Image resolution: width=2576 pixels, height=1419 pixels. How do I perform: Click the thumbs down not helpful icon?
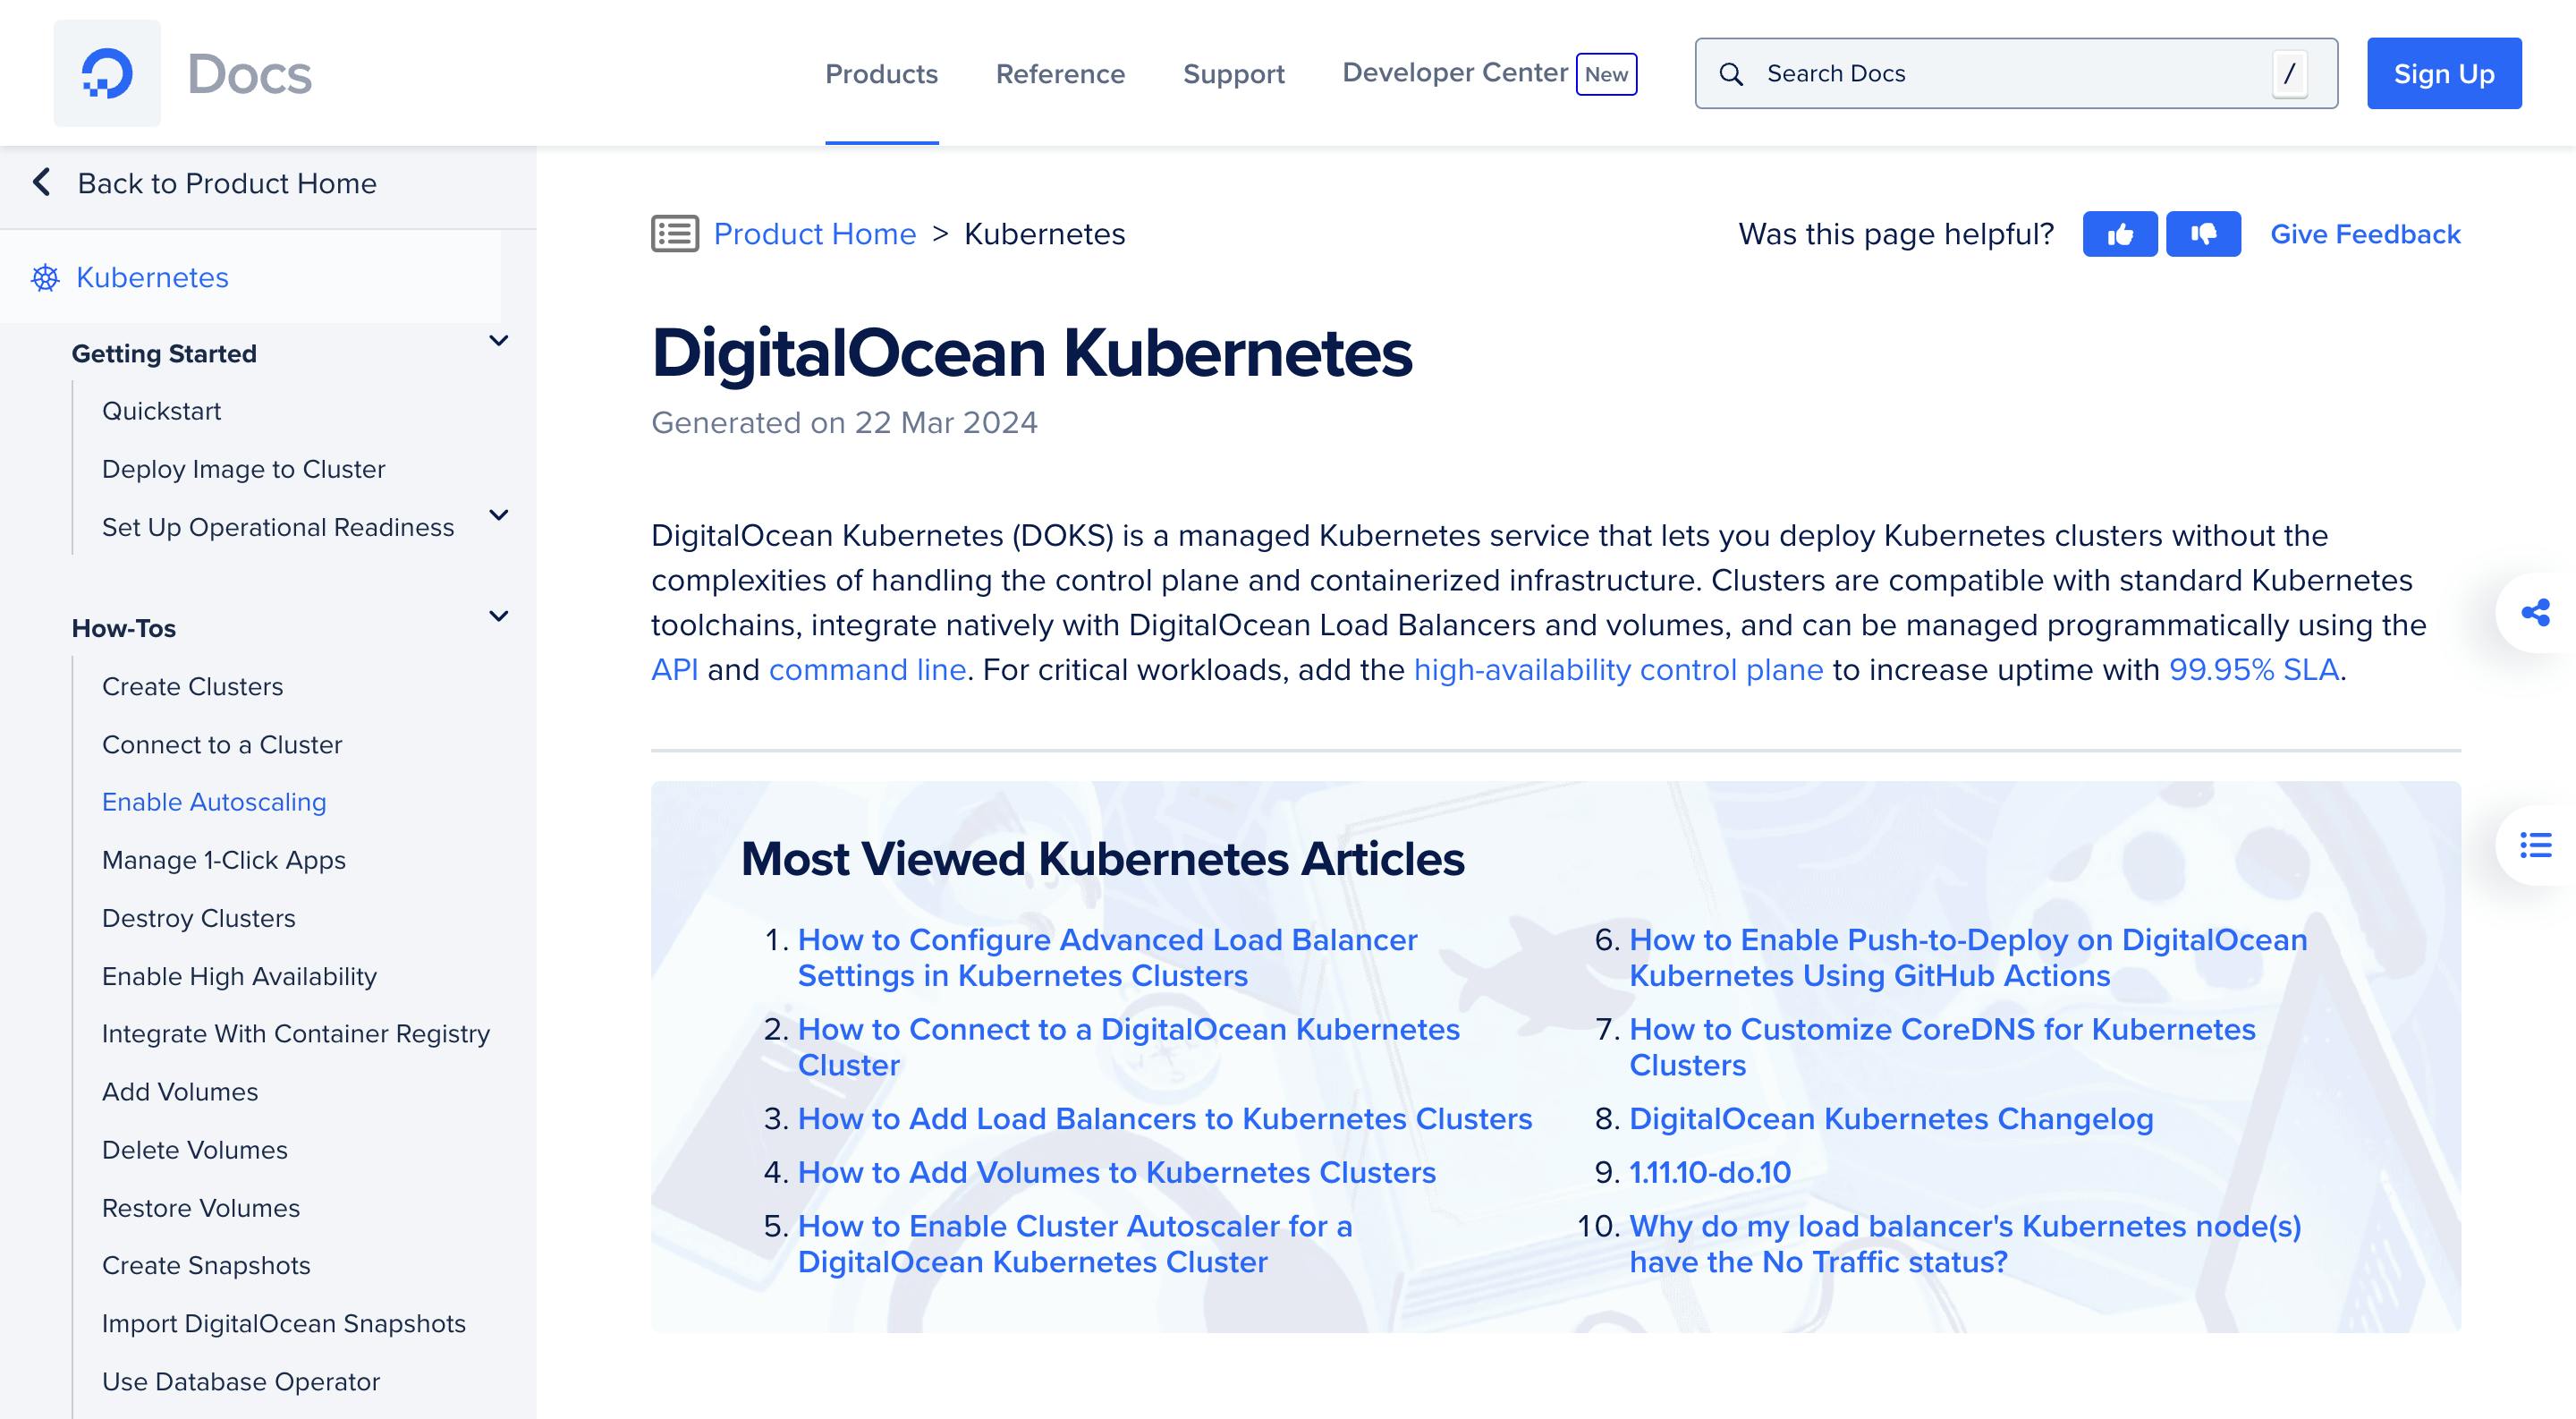[2202, 233]
